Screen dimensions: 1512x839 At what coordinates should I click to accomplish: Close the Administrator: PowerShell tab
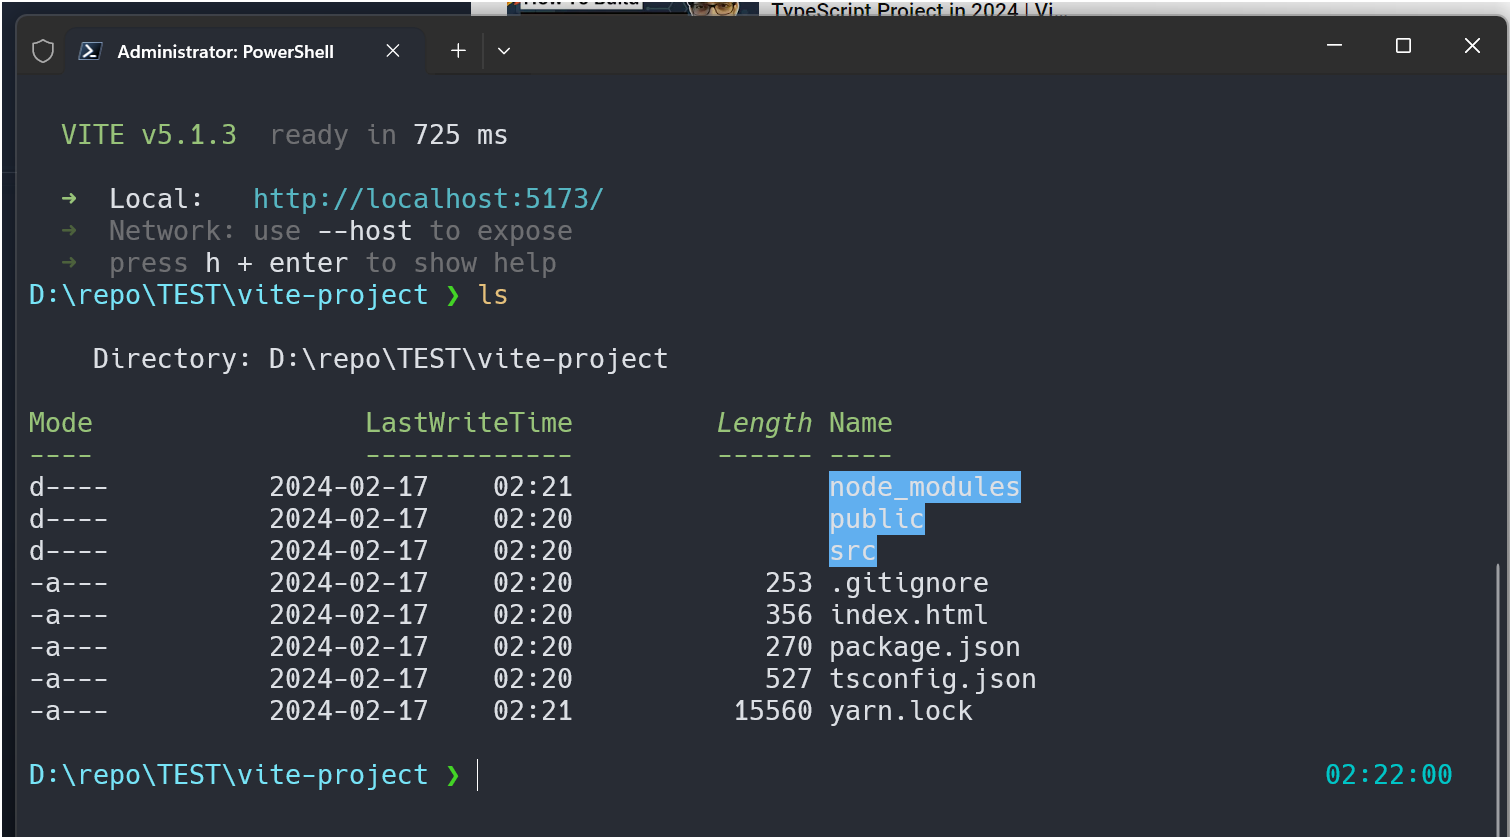(393, 51)
